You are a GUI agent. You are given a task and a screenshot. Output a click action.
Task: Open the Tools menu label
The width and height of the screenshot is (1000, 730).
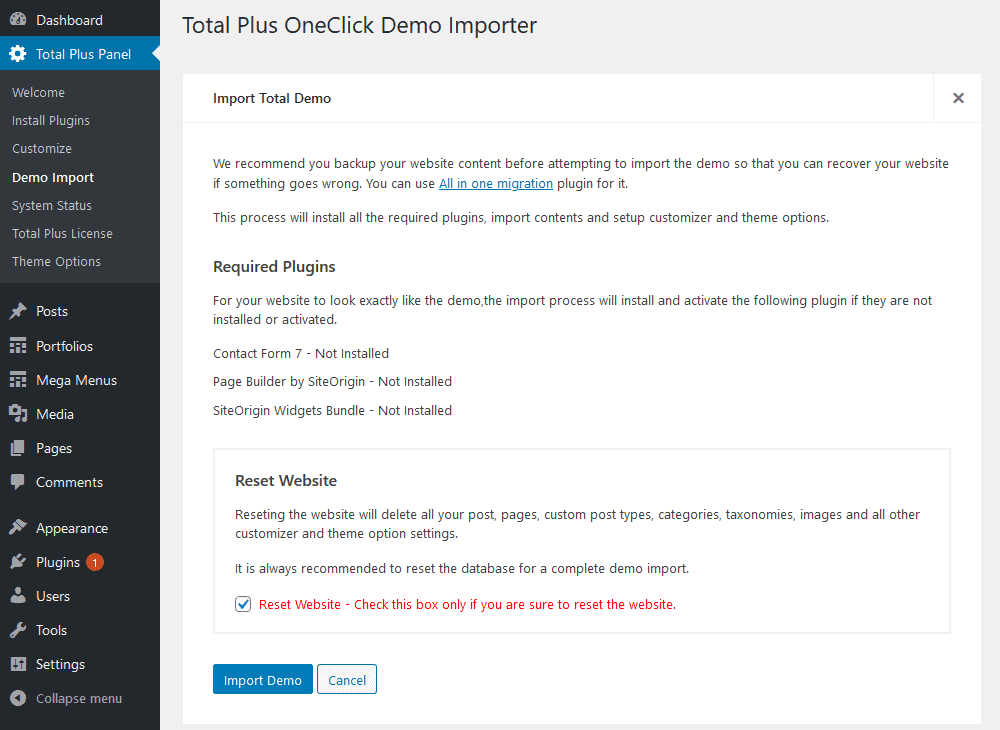52,630
